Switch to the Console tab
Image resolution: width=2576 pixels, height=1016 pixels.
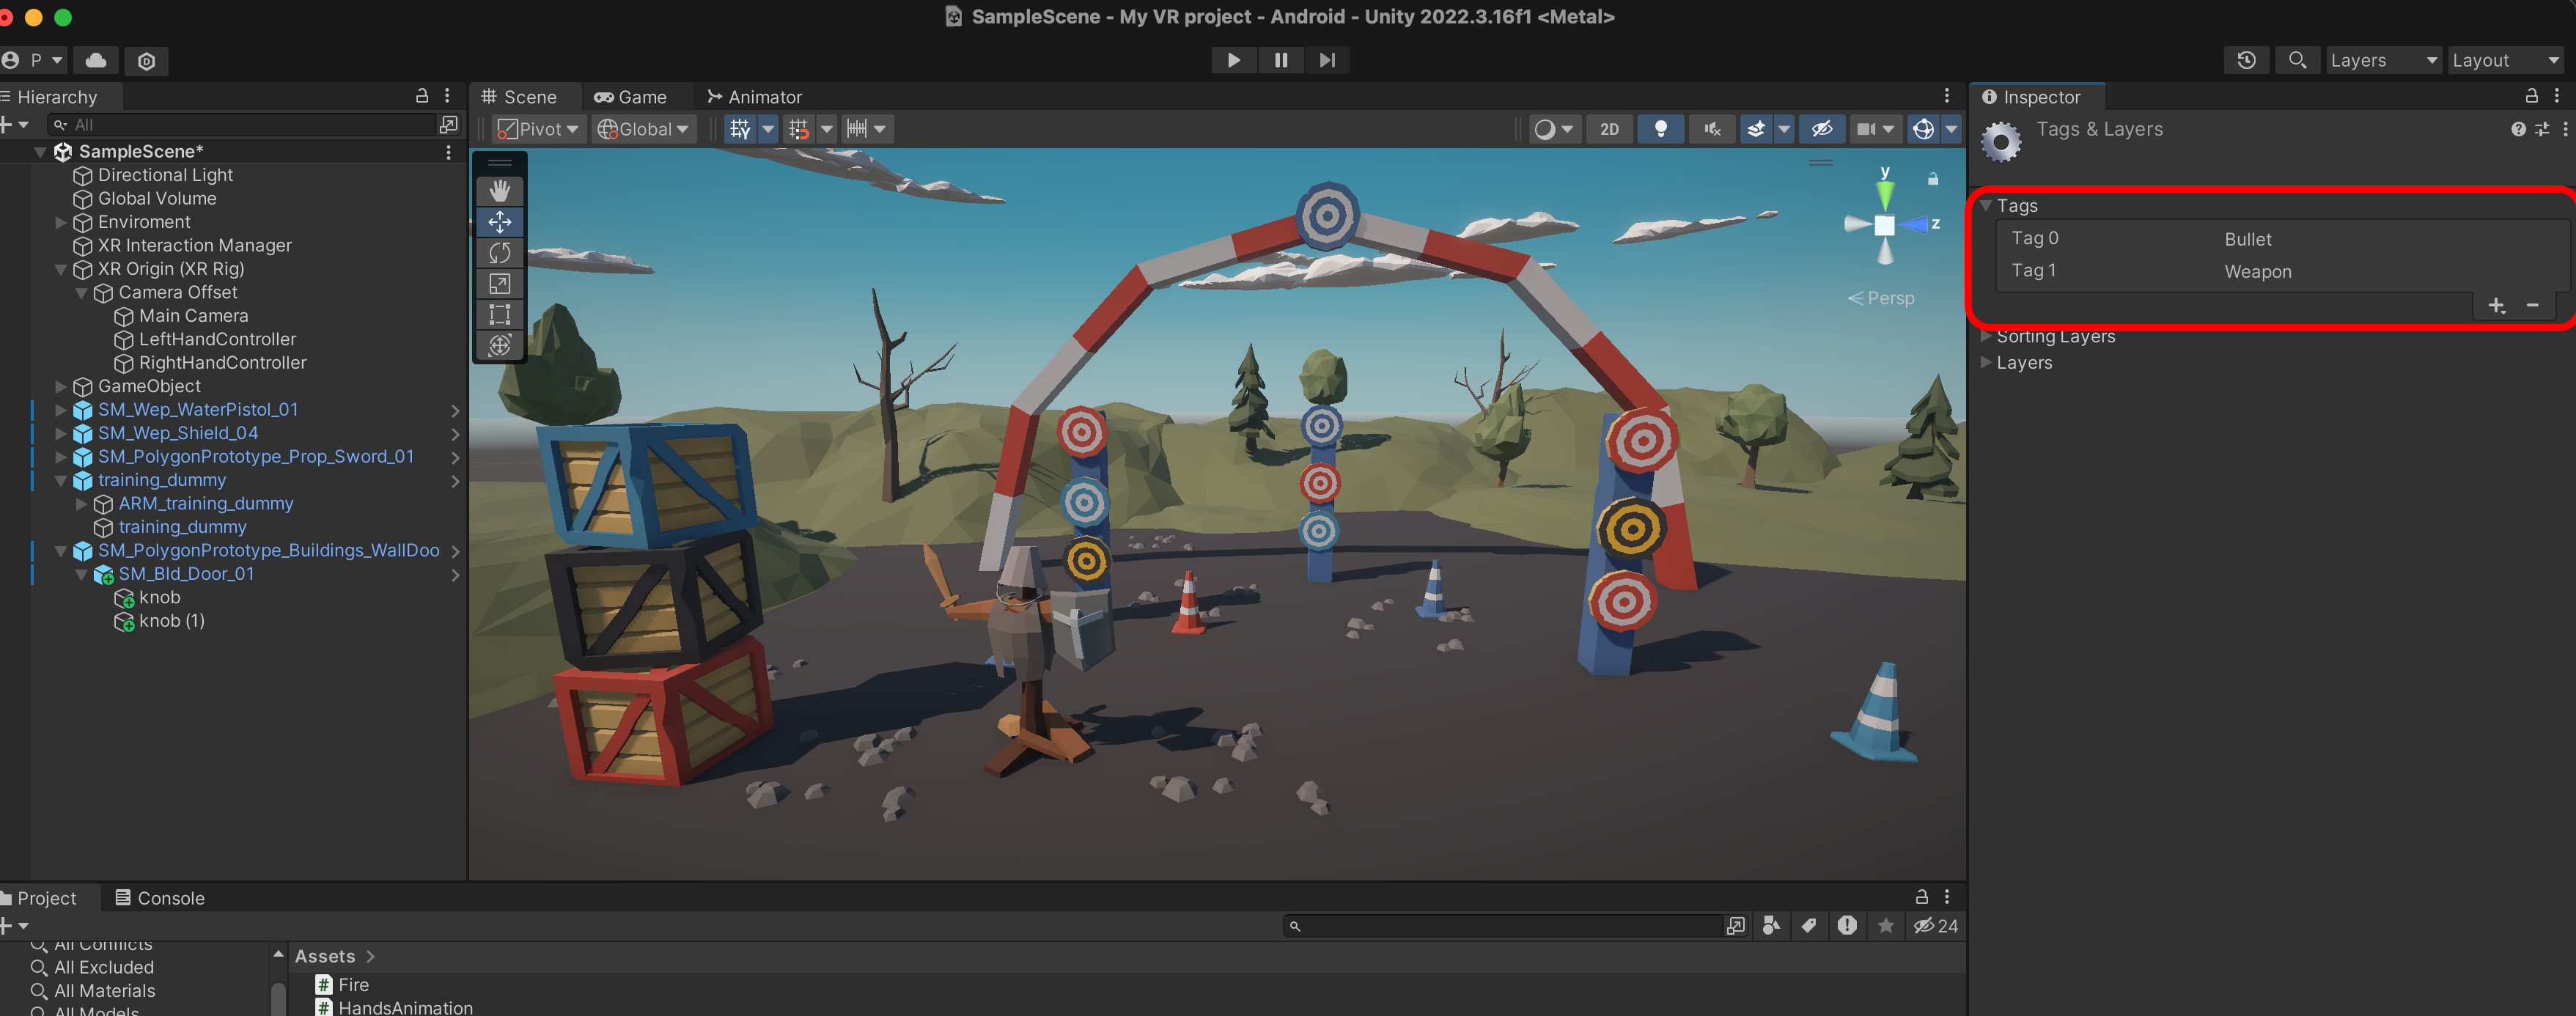(160, 898)
